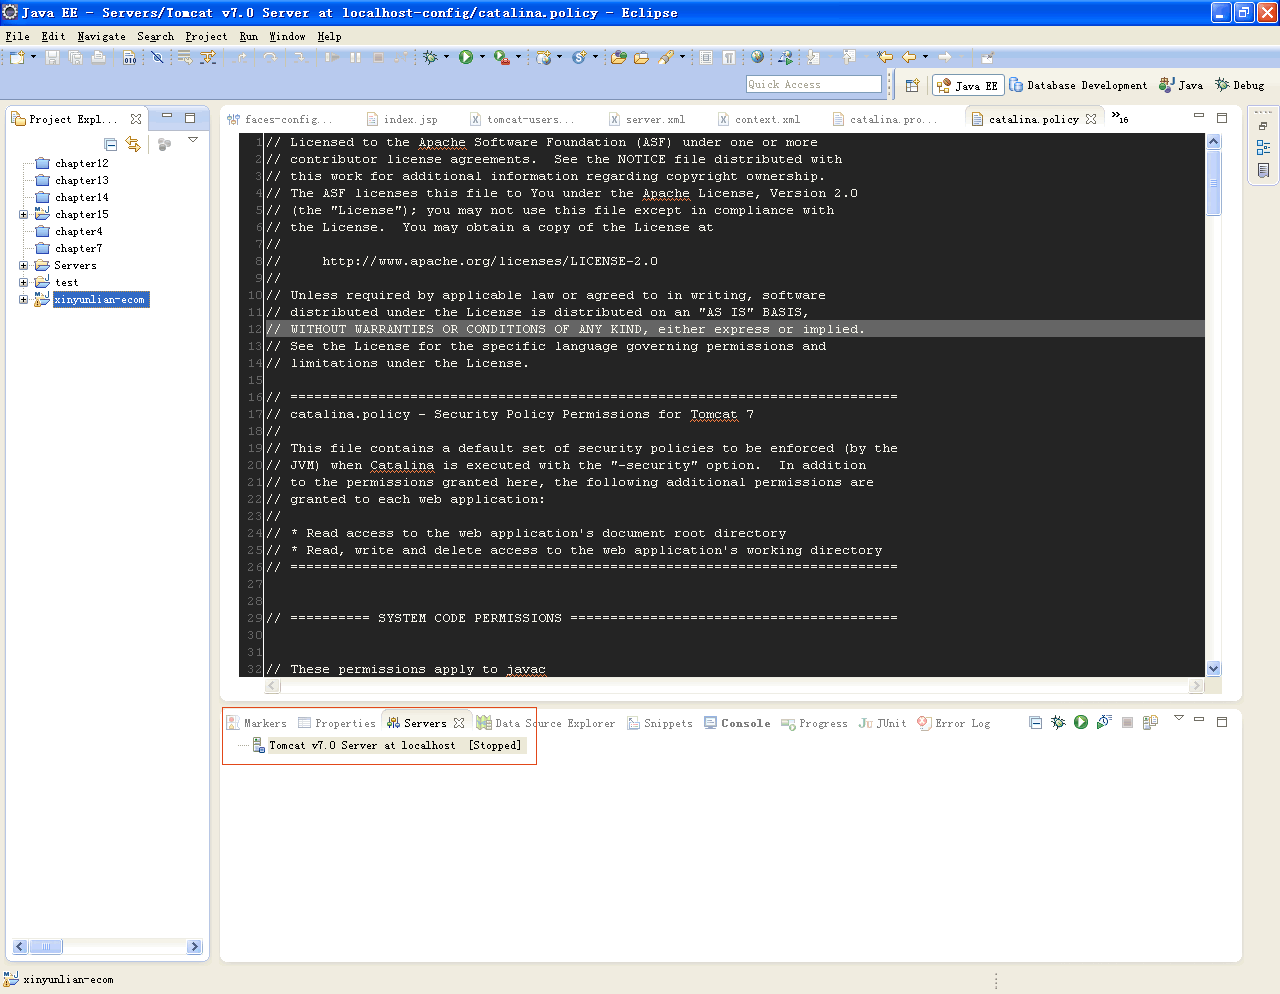
Task: Open the Window menu
Action: pyautogui.click(x=287, y=36)
